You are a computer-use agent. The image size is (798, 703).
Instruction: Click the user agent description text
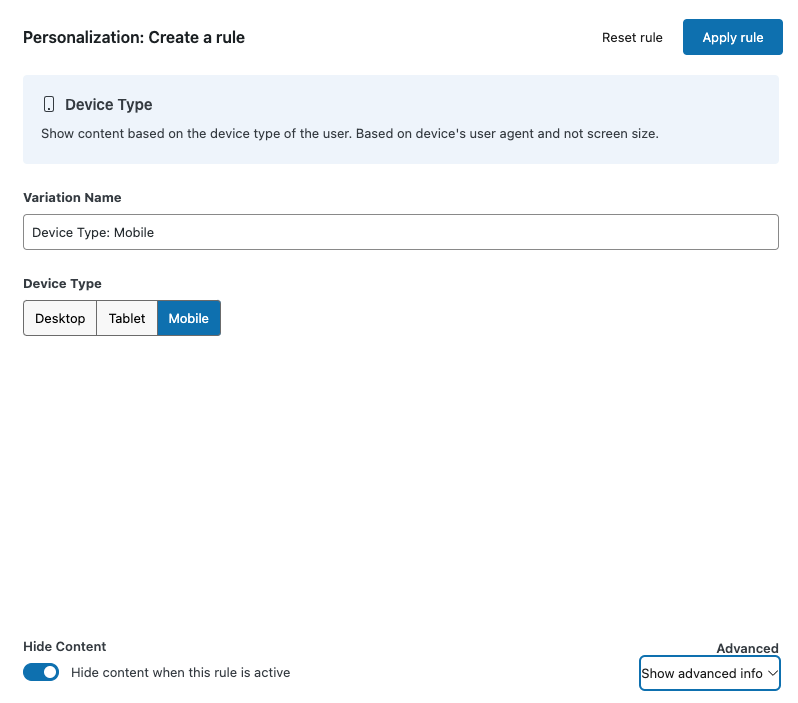pos(349,133)
